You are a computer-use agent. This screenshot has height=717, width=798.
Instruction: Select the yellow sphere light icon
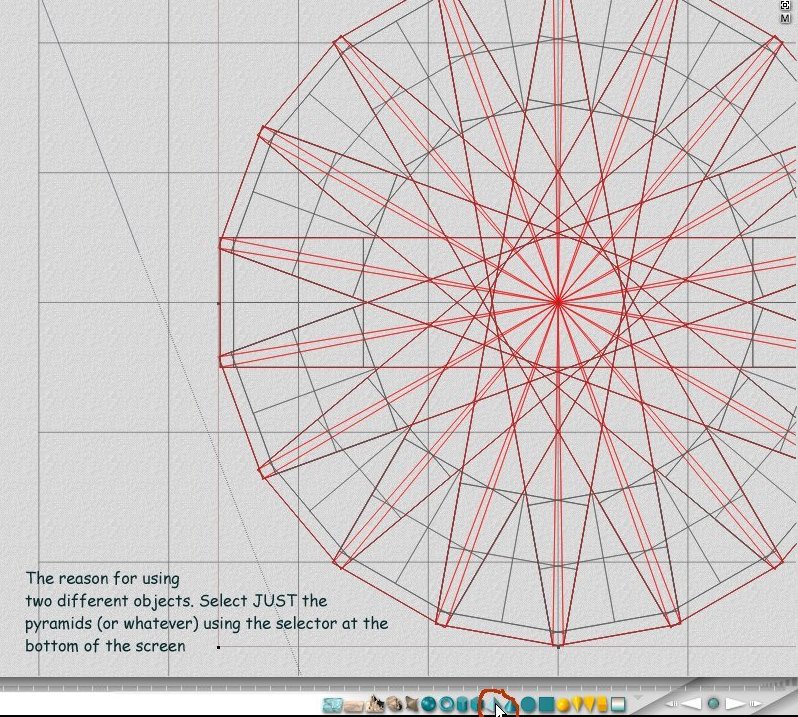click(x=564, y=704)
